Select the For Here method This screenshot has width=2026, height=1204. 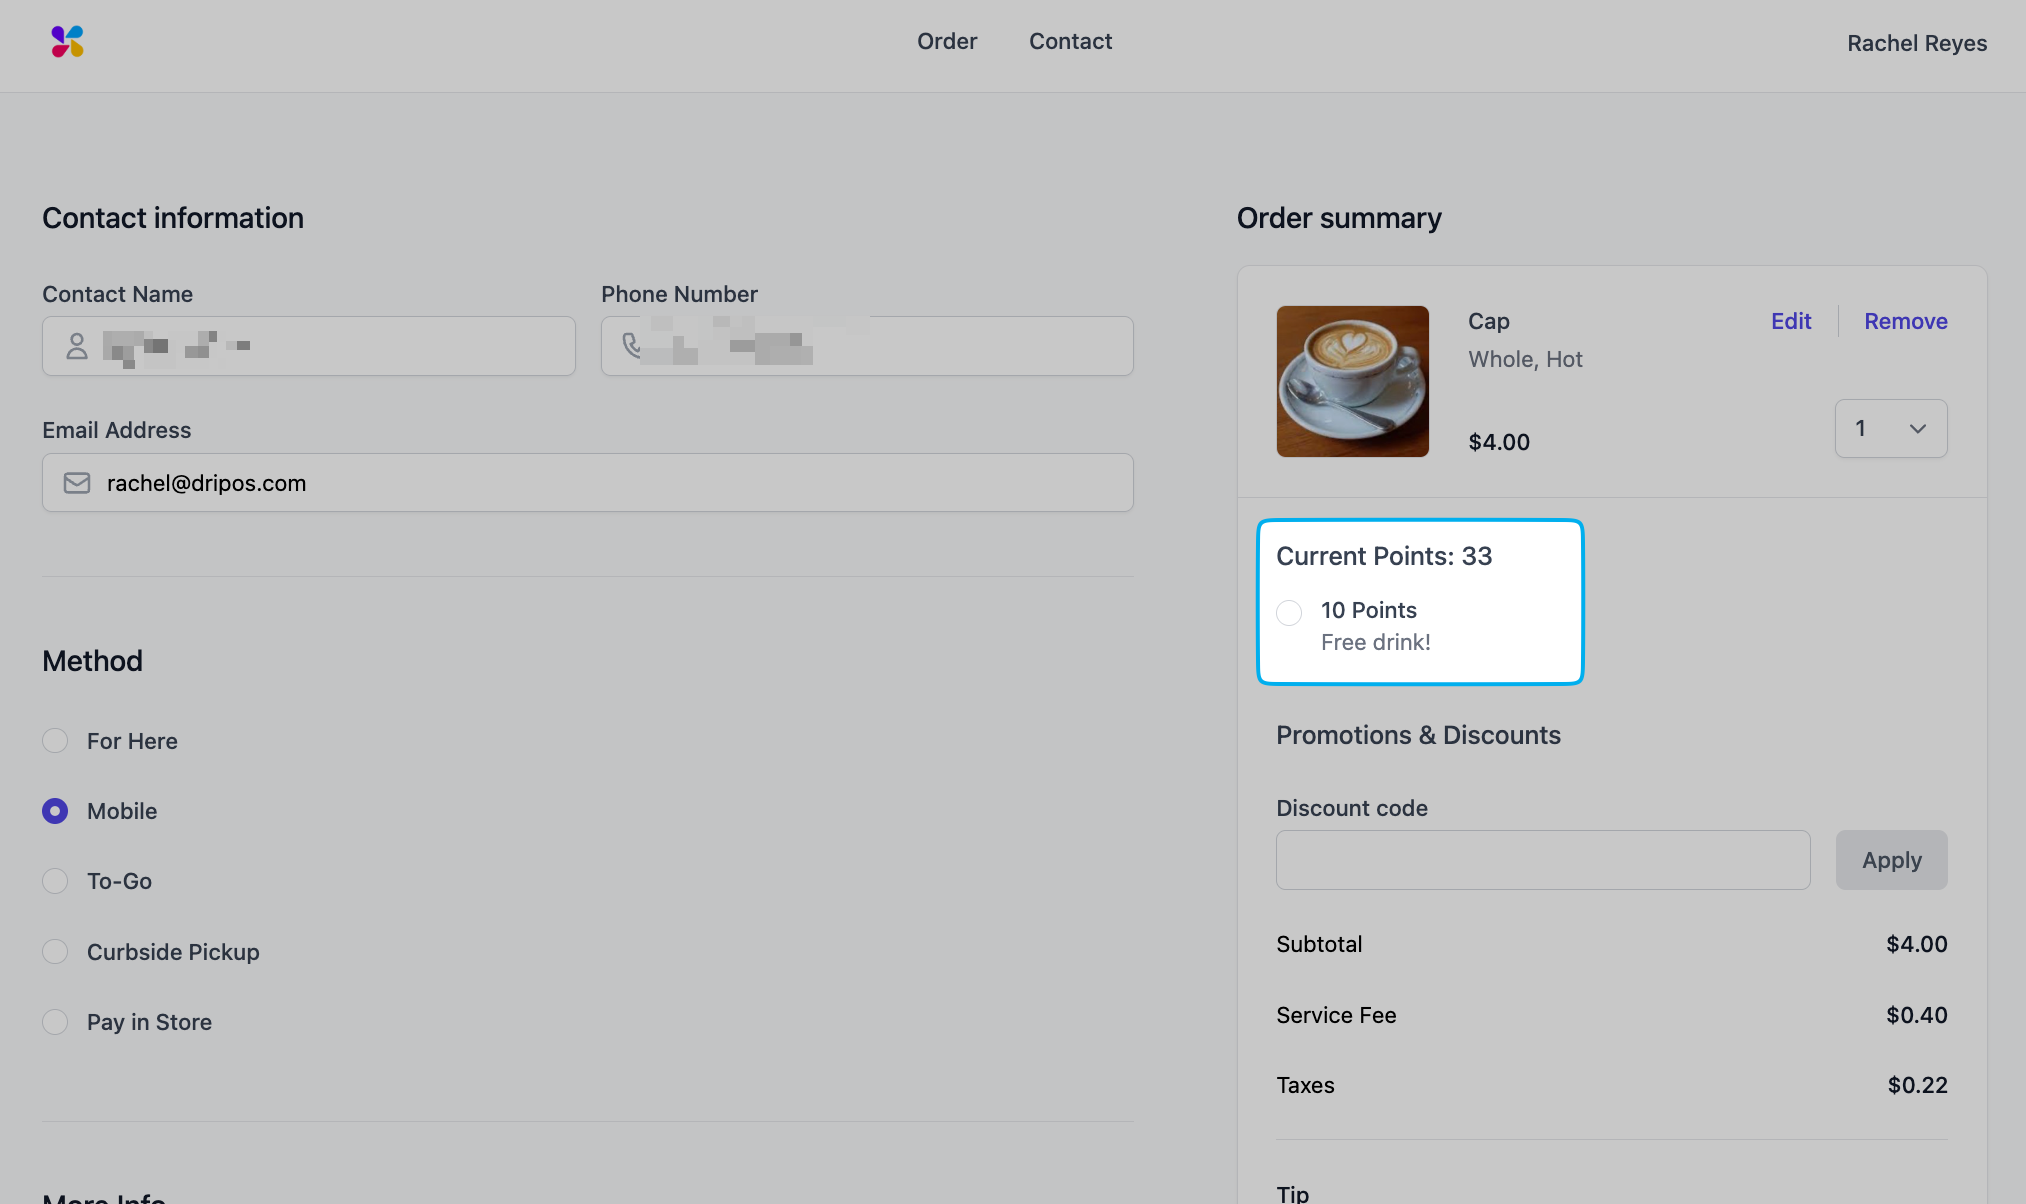point(55,741)
